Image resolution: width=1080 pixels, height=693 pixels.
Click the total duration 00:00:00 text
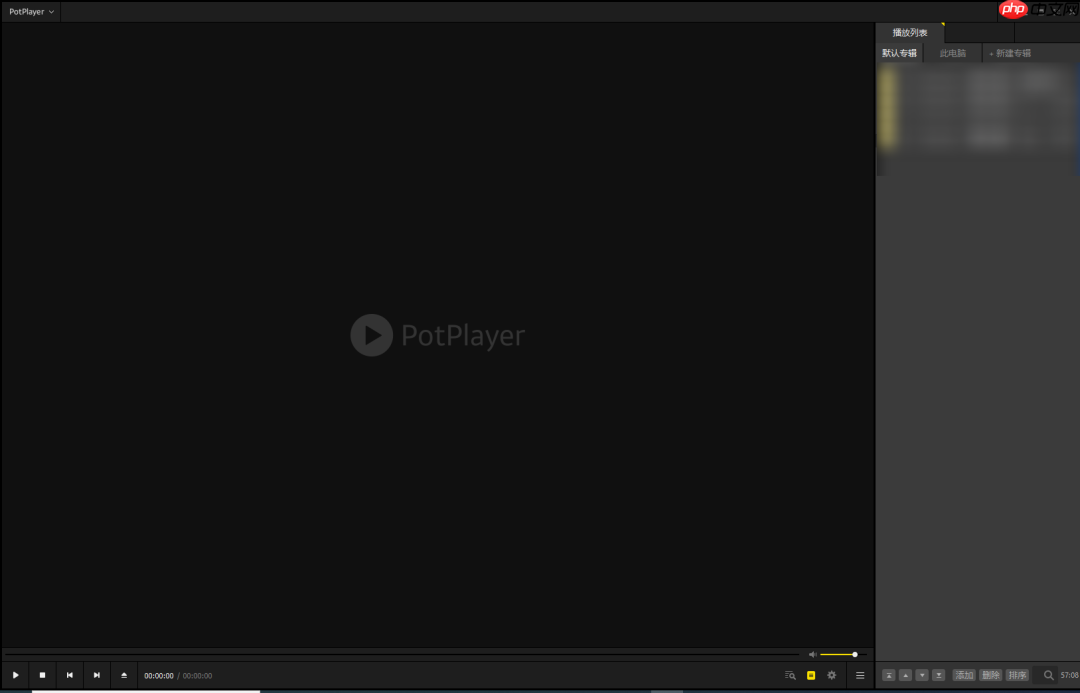pos(197,676)
